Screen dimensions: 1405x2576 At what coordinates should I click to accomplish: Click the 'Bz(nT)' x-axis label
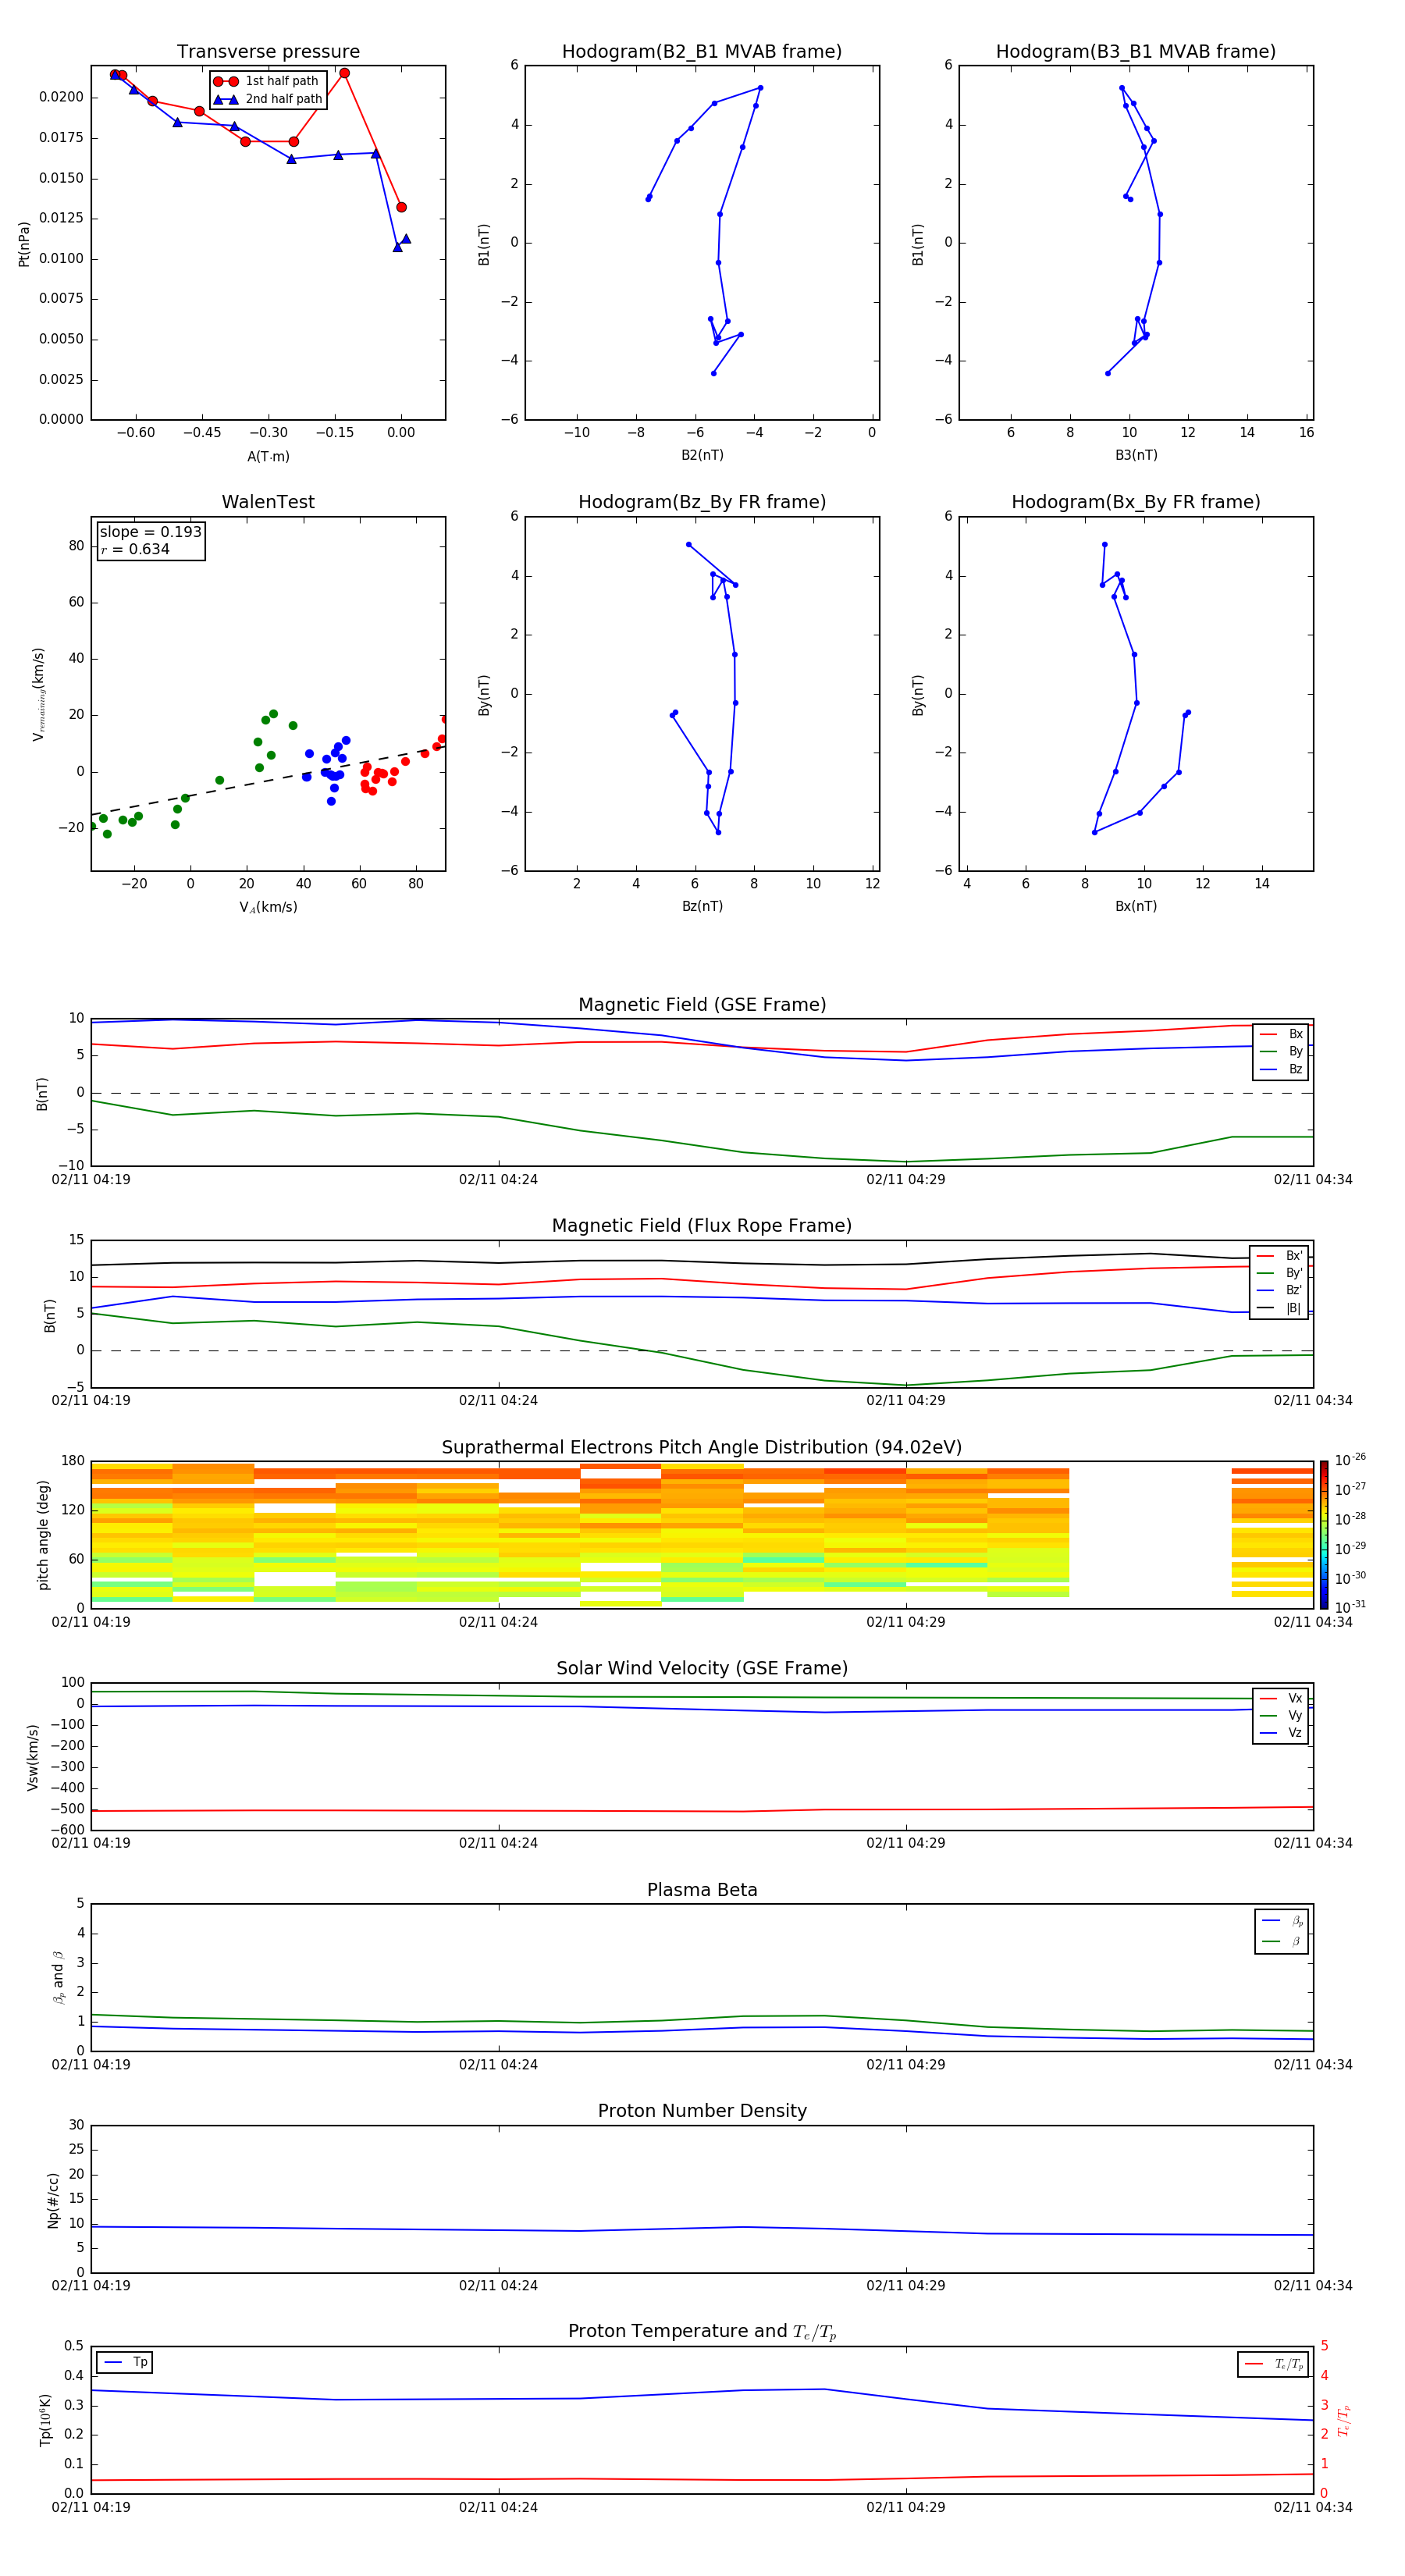click(x=702, y=906)
